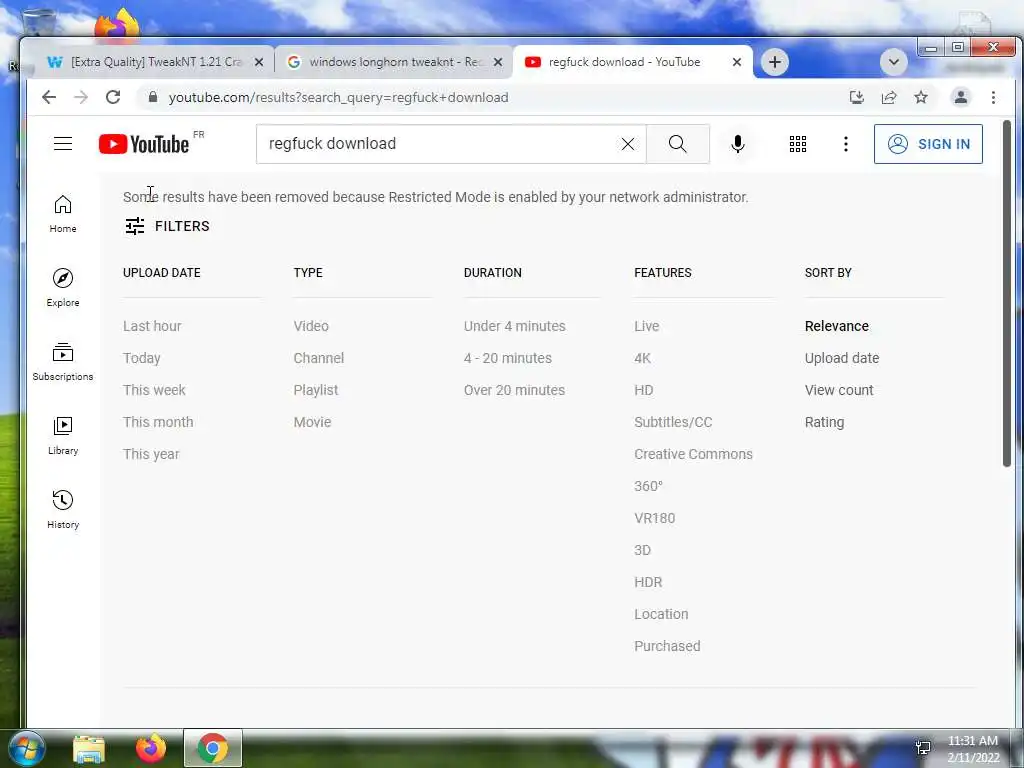Open Explore in the sidebar
The image size is (1024, 768).
63,288
